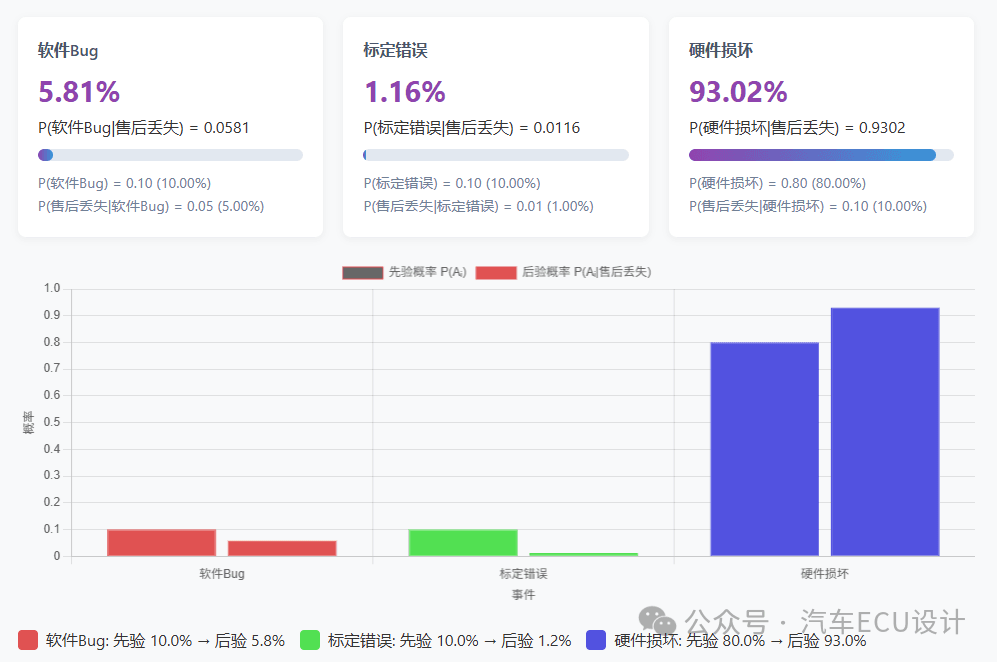Click the 1.0 y-axis tick label

tap(52, 288)
